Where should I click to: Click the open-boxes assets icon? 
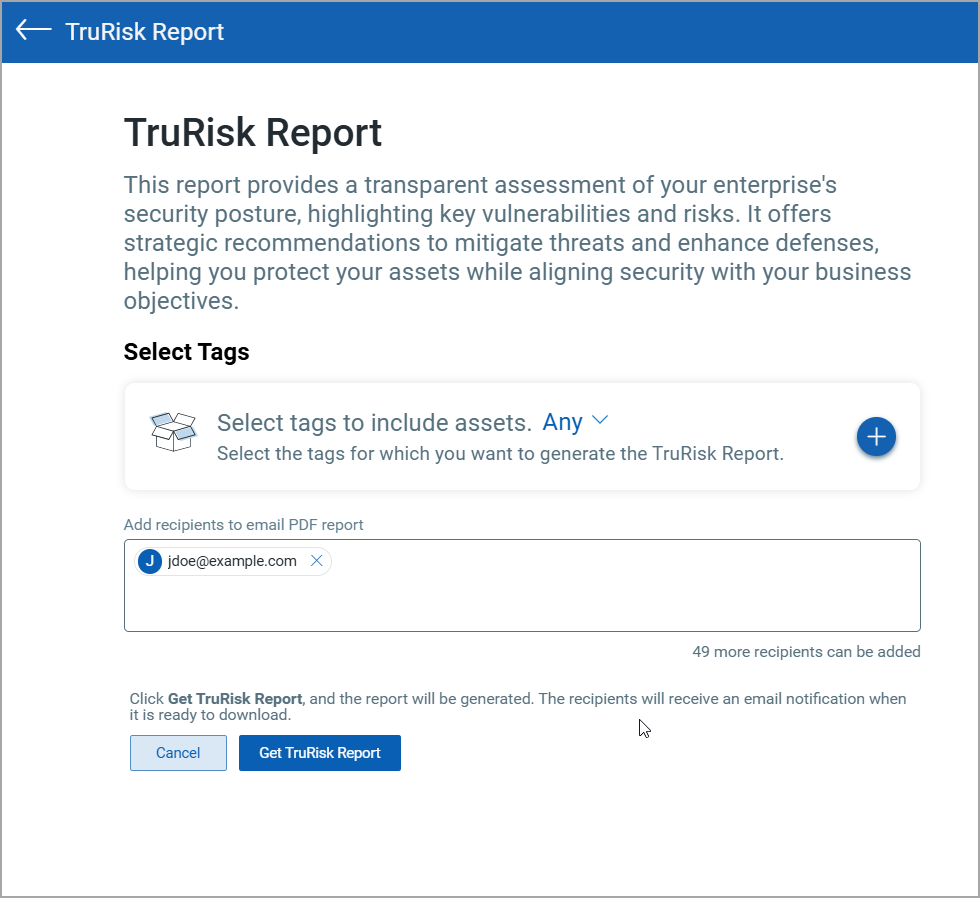173,431
